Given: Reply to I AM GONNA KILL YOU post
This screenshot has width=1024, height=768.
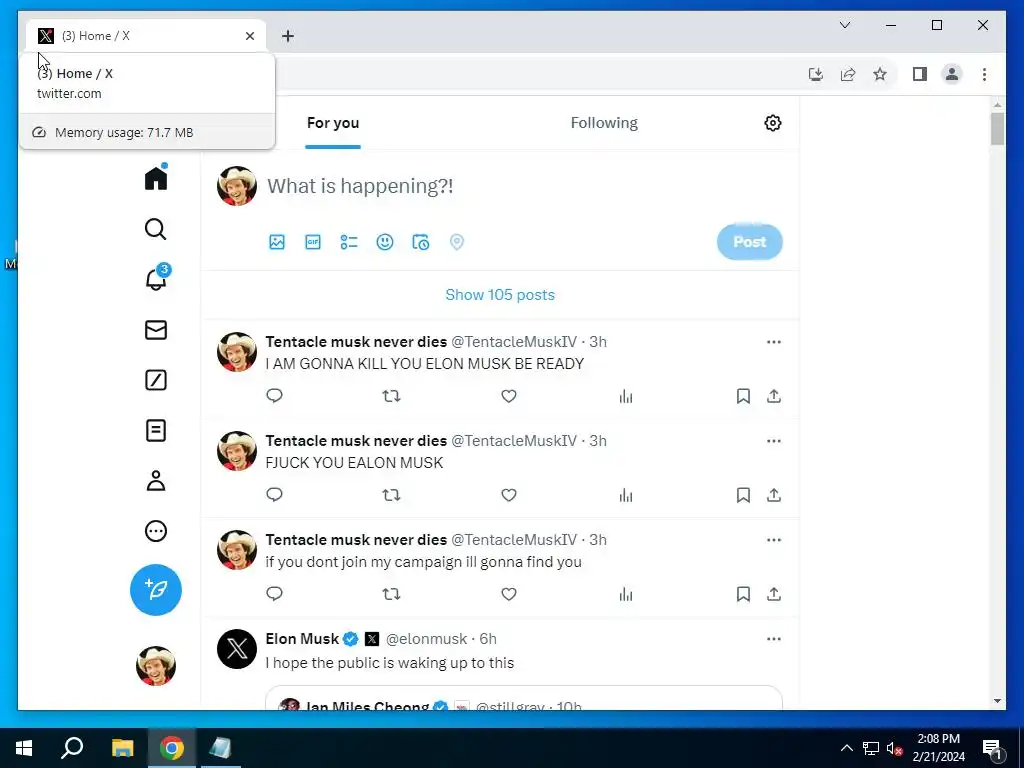Looking at the screenshot, I should coord(274,396).
